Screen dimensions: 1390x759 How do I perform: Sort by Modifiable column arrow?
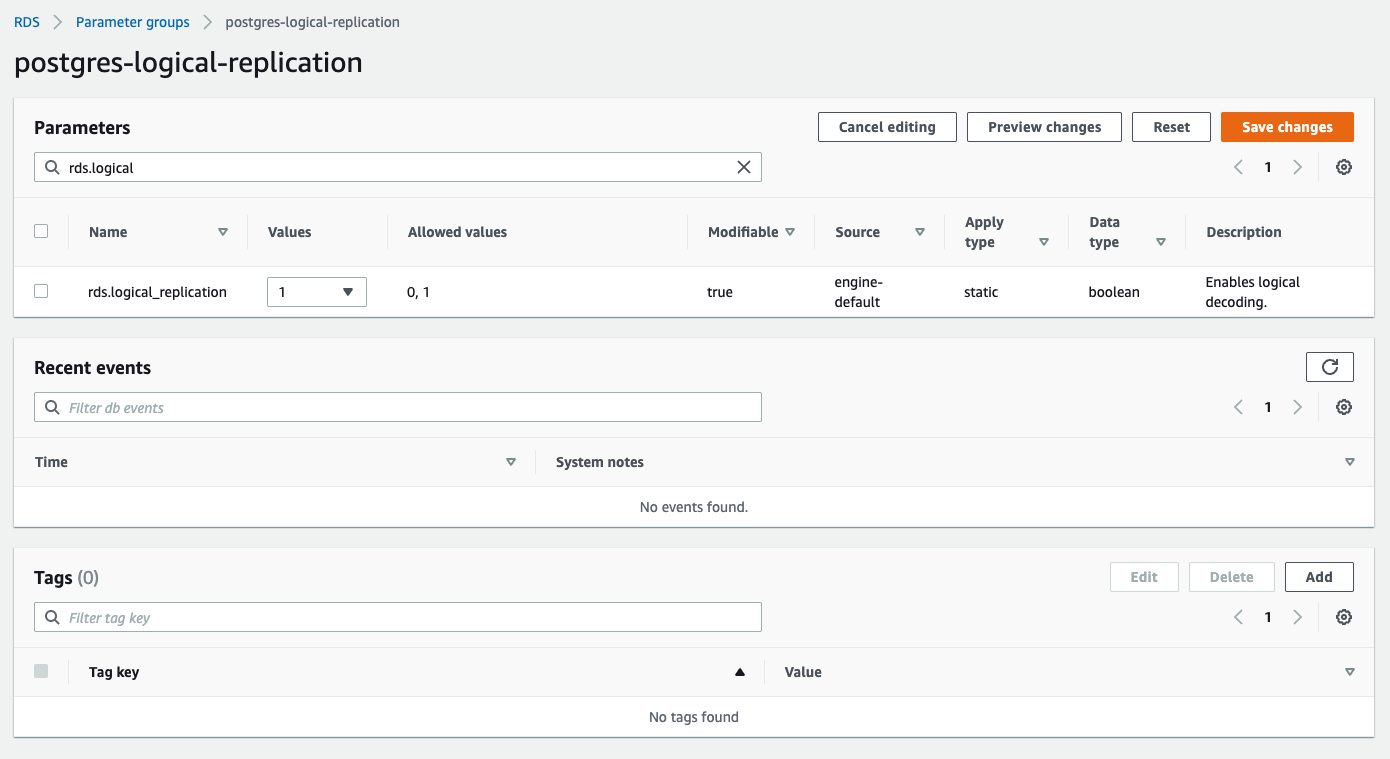pyautogui.click(x=790, y=232)
